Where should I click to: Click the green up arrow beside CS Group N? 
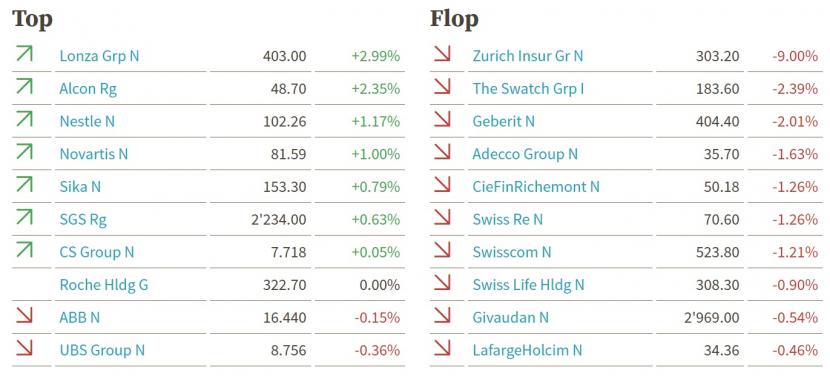coord(24,250)
